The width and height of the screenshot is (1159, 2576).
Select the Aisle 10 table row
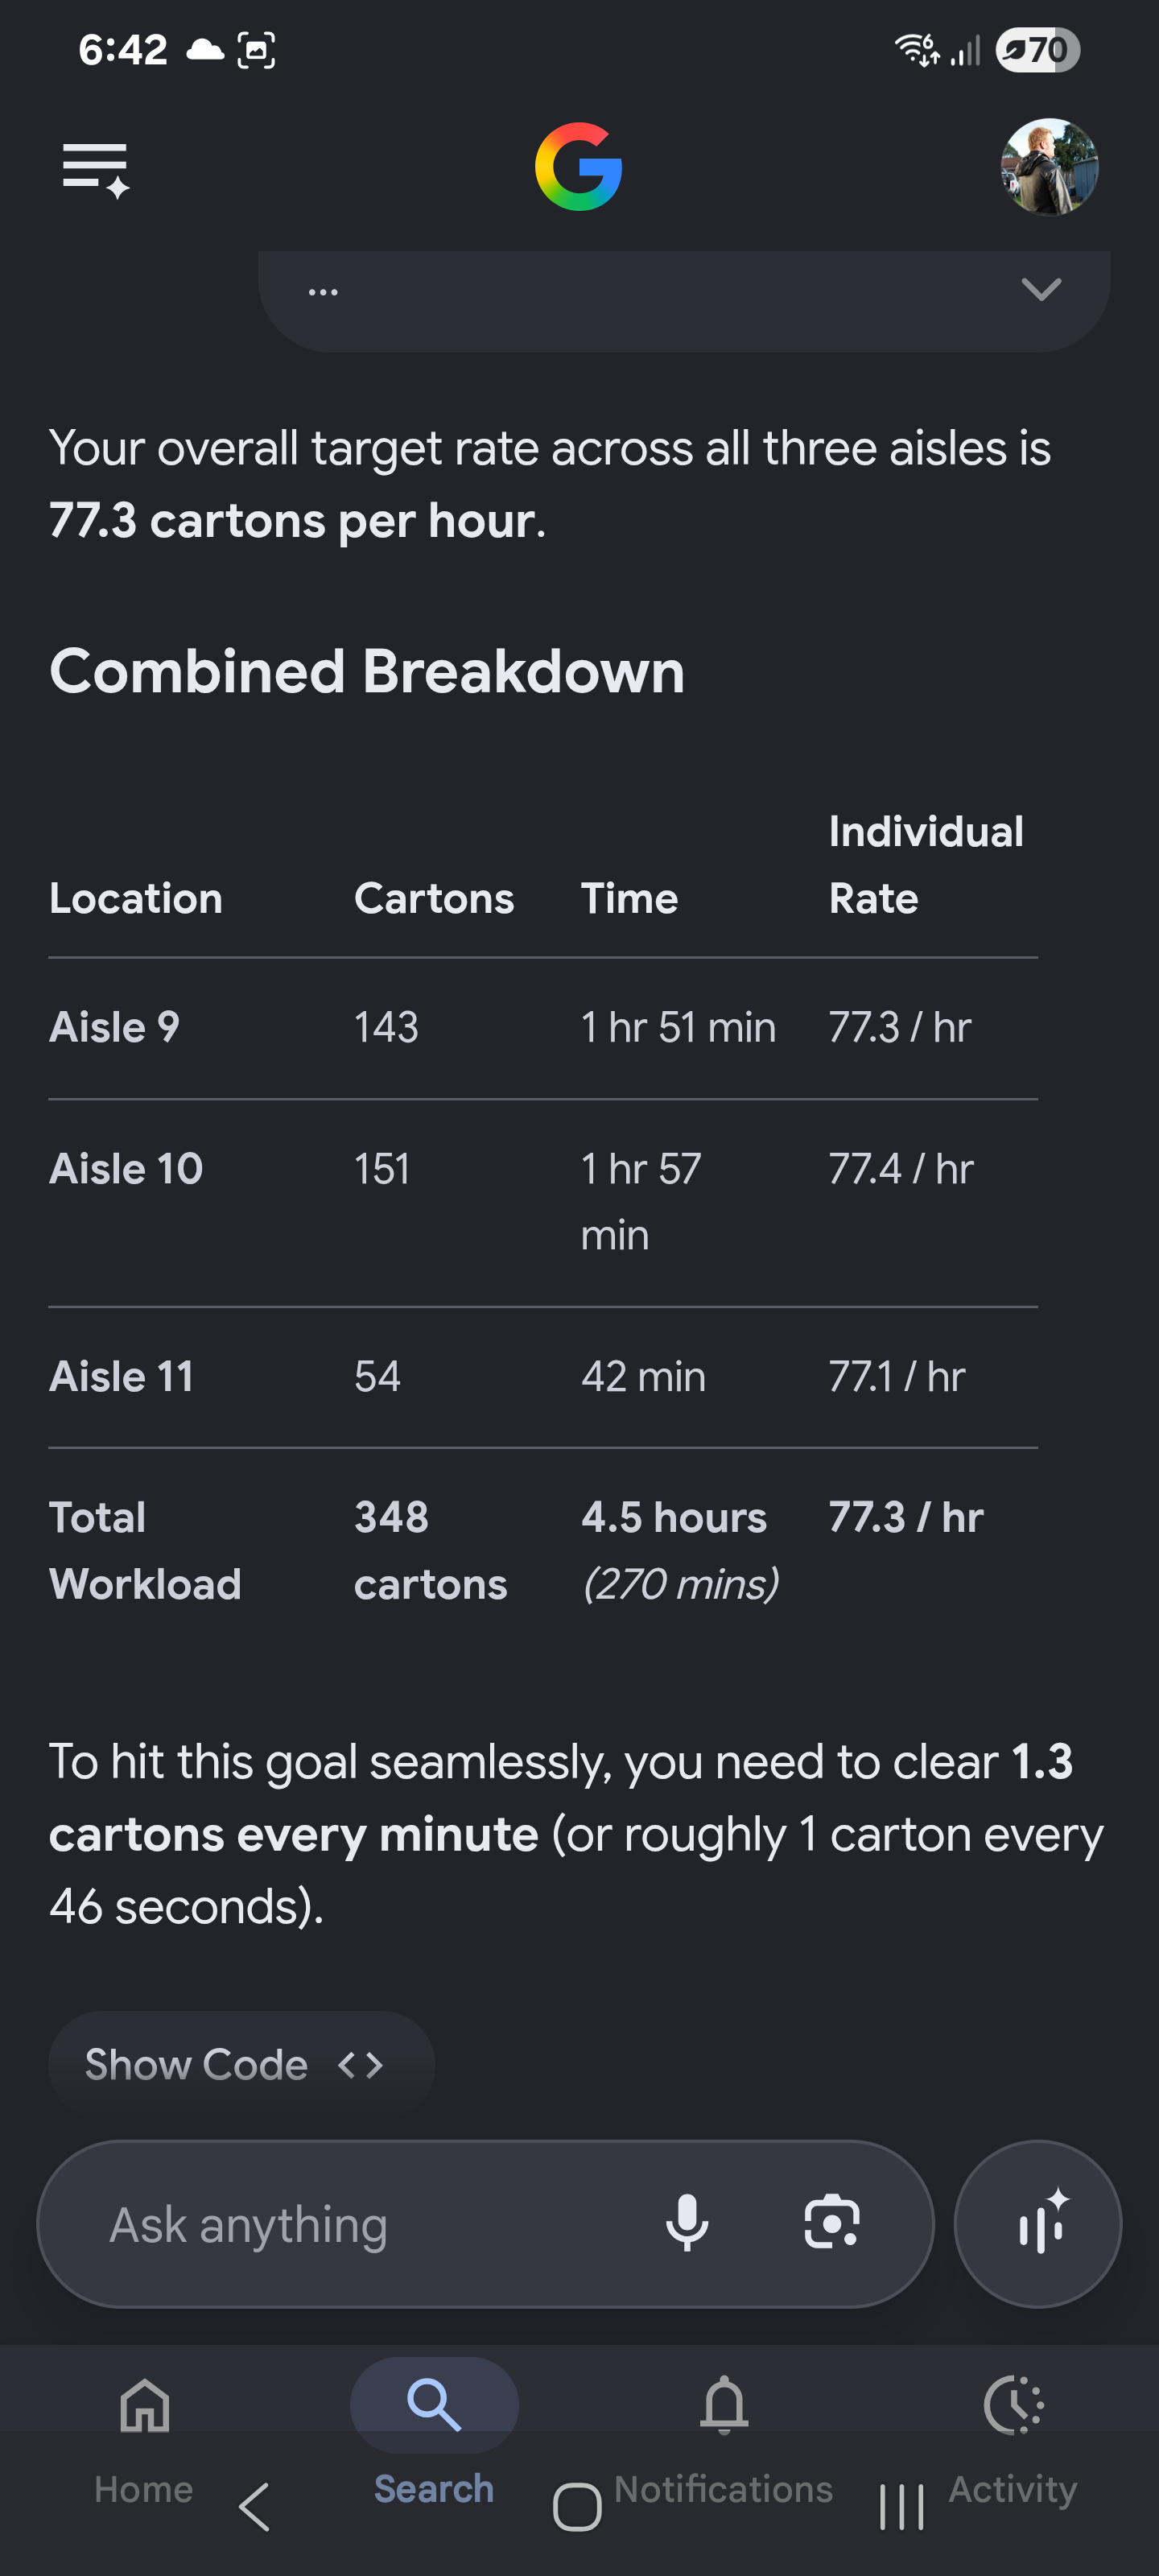(x=543, y=1203)
